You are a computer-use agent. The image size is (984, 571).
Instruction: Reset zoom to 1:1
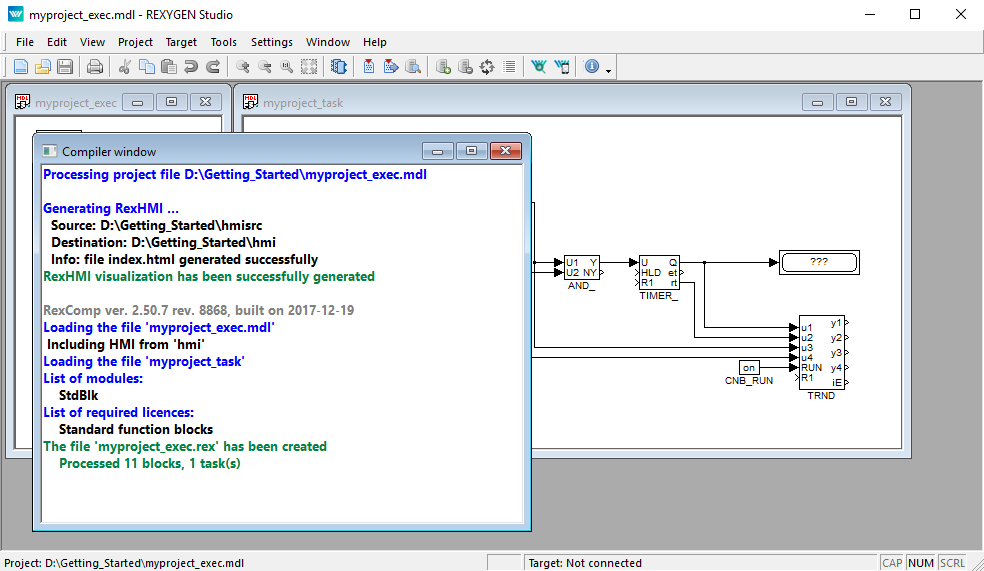pyautogui.click(x=287, y=67)
